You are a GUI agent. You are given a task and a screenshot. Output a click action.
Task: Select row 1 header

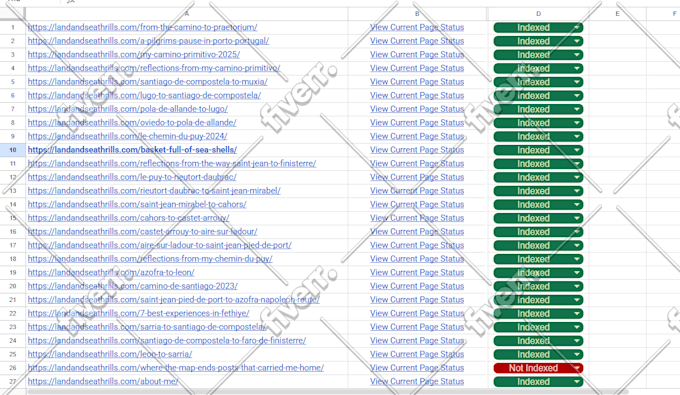pyautogui.click(x=13, y=27)
